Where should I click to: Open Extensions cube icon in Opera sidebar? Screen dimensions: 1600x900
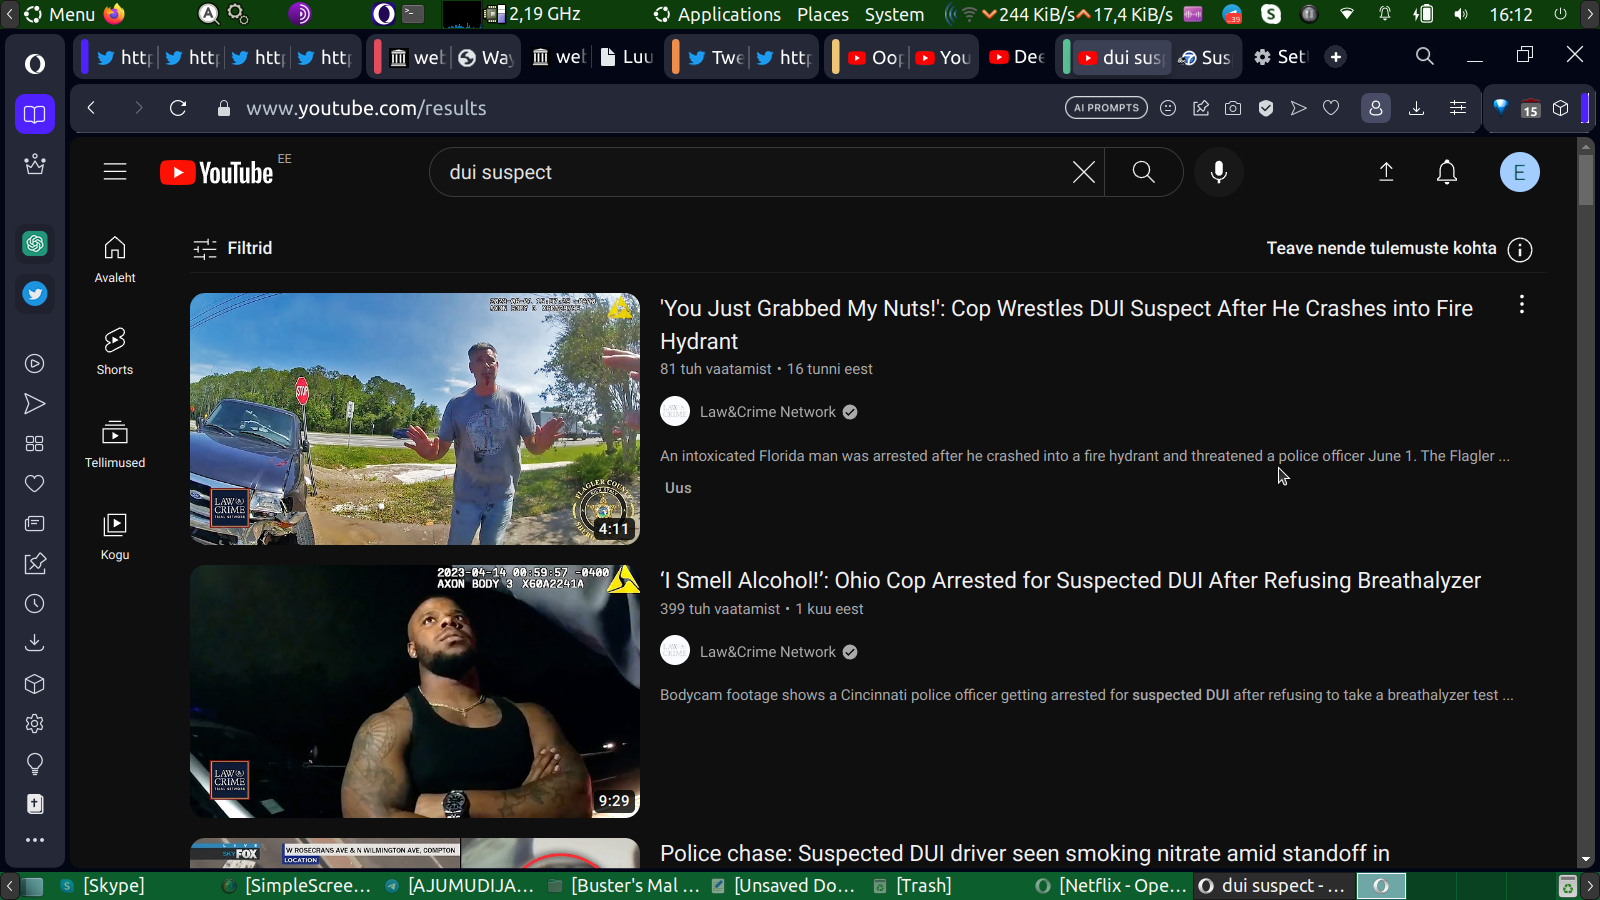pyautogui.click(x=35, y=684)
